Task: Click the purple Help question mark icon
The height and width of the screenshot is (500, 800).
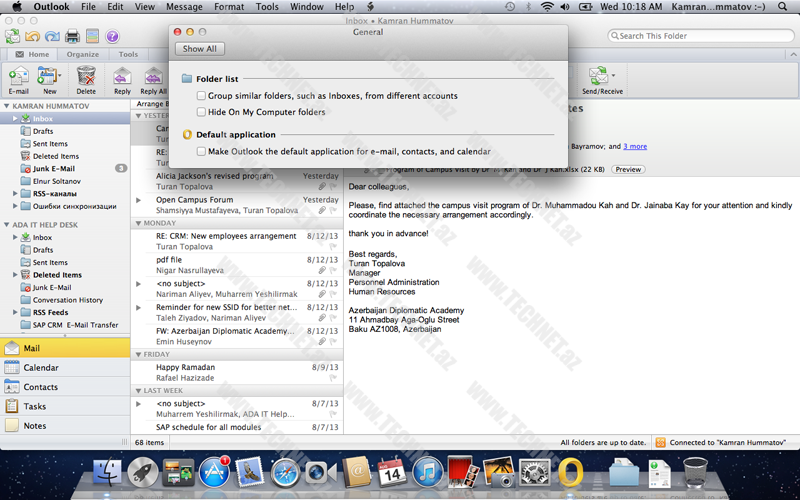Action: (x=112, y=36)
